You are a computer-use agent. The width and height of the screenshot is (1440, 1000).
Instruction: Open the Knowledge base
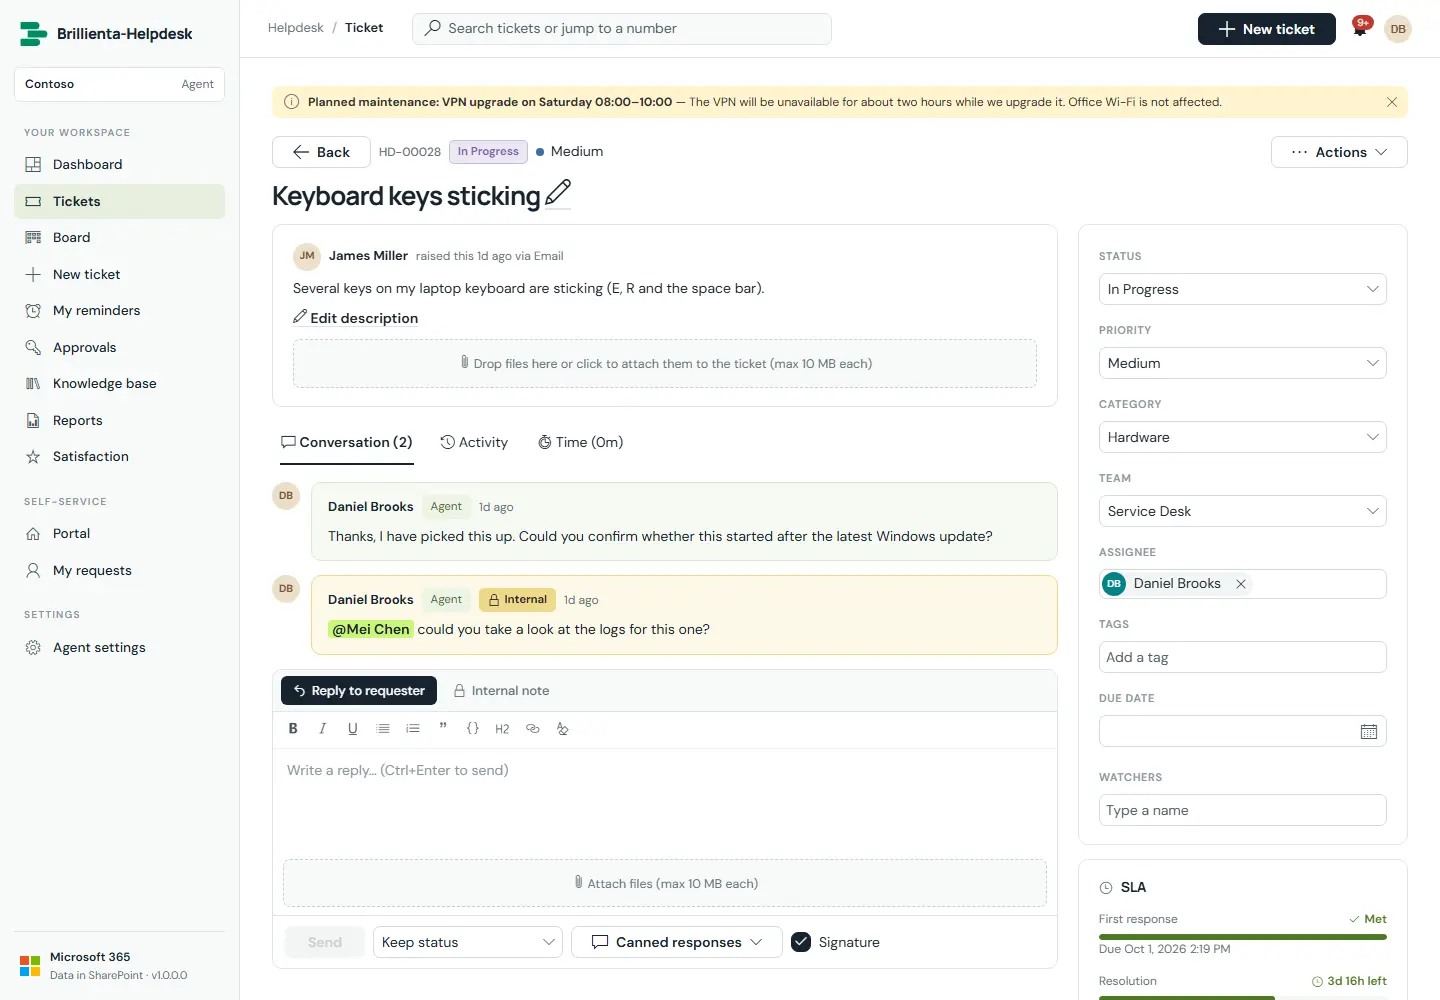click(x=119, y=383)
